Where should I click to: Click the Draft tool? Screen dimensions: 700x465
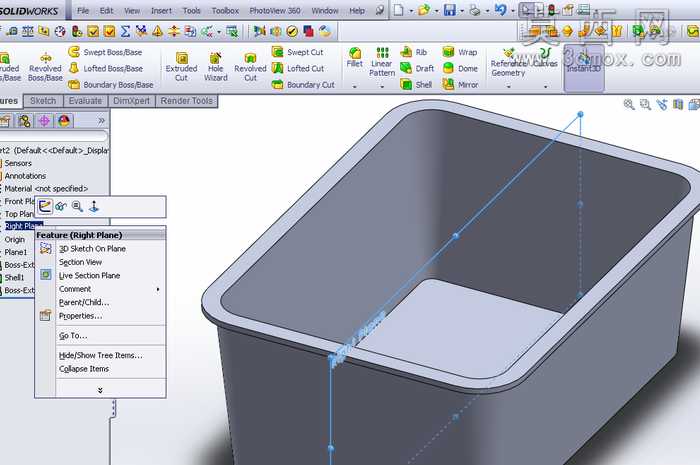[417, 68]
